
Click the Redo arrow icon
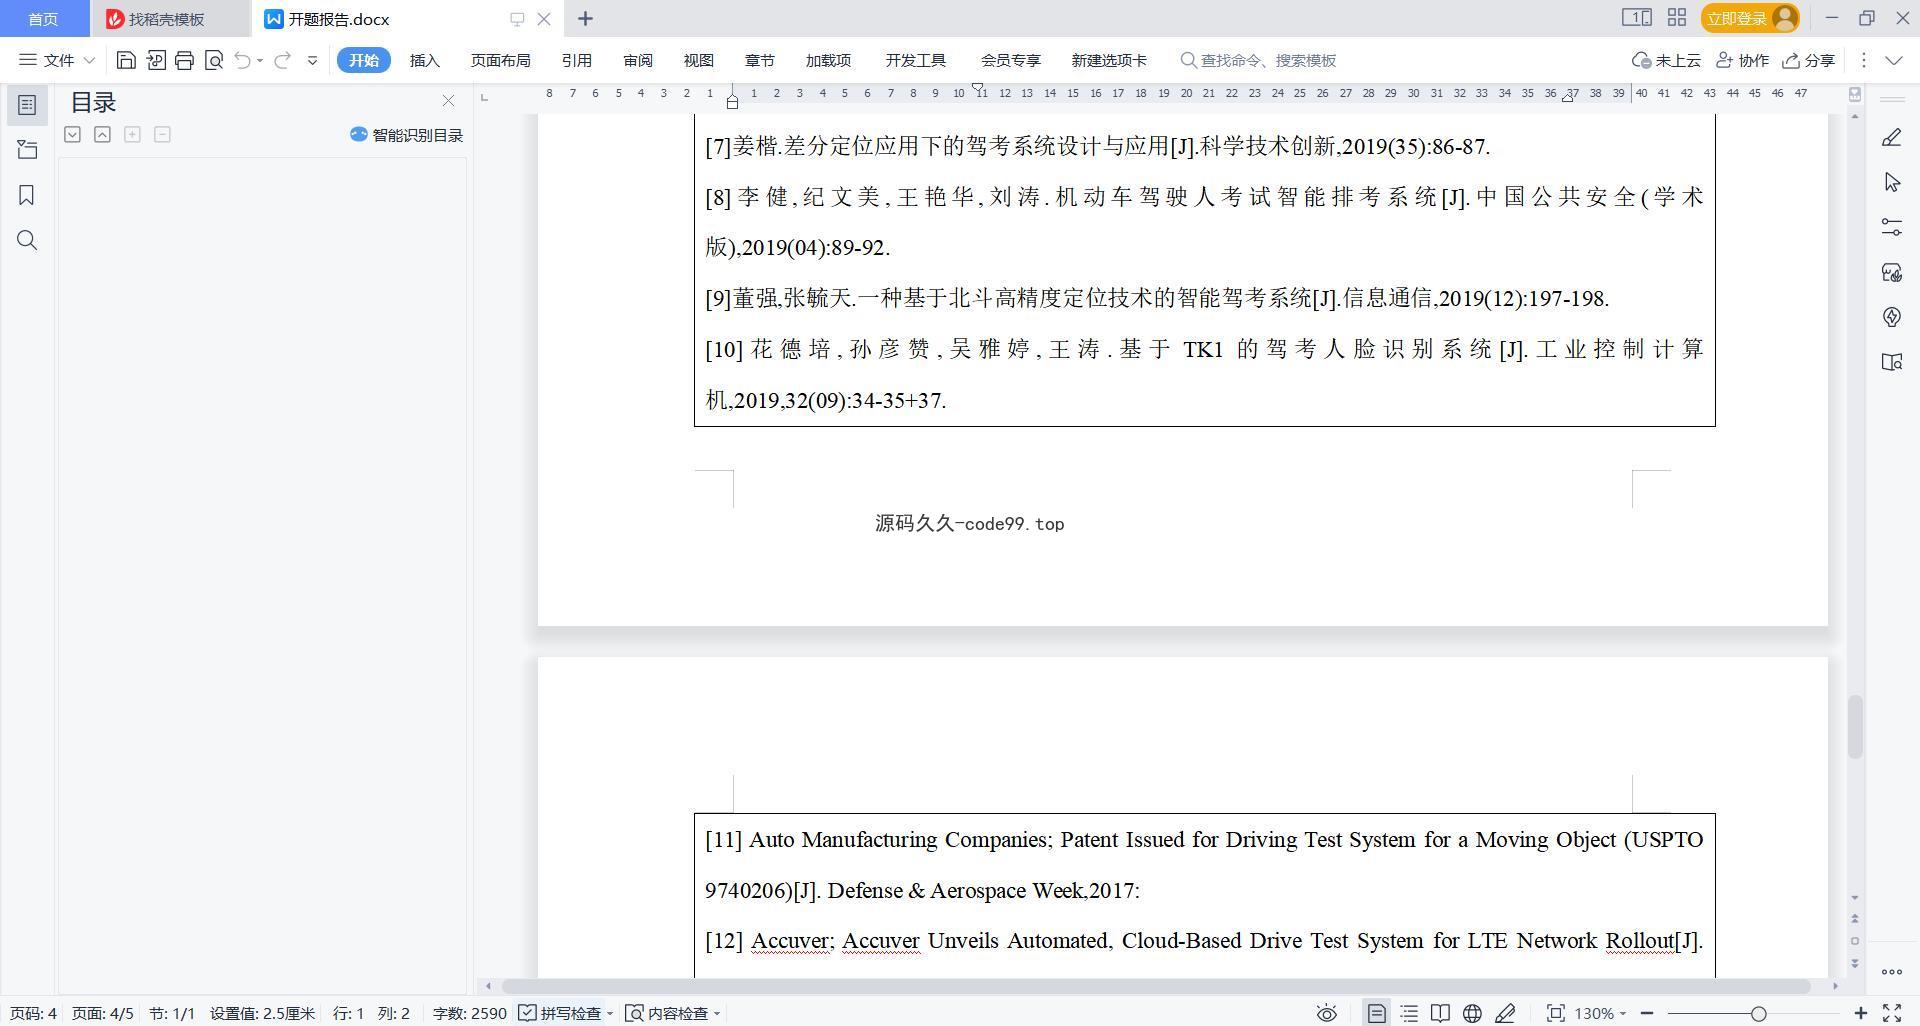coord(283,60)
